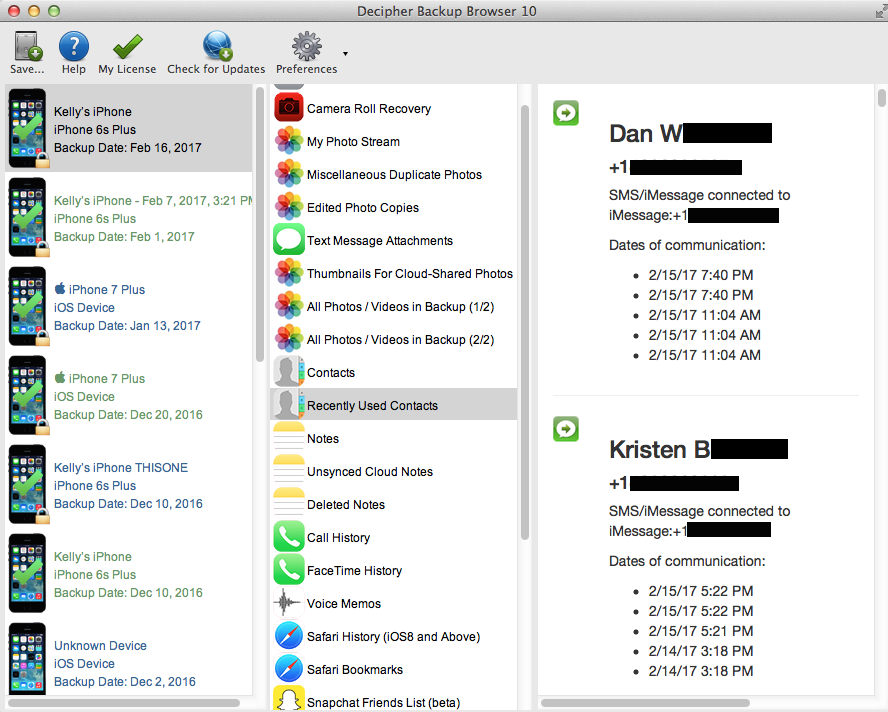Select Kelly's iPhone backup from Feb 16, 2017

[128, 128]
